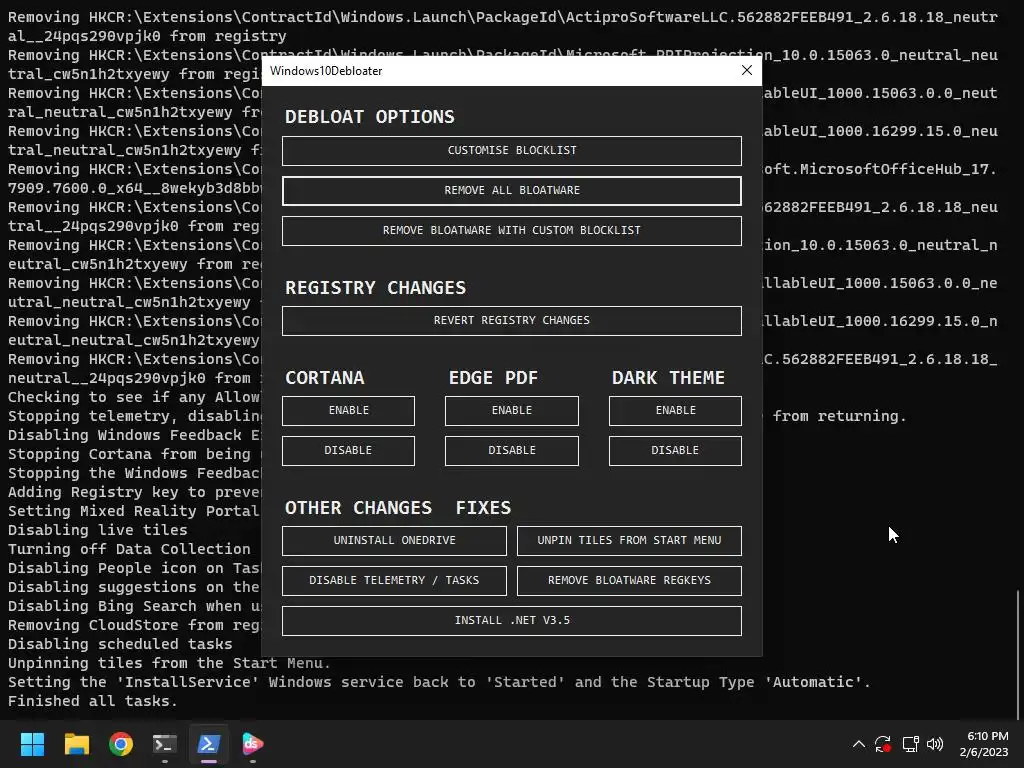Image resolution: width=1024 pixels, height=768 pixels.
Task: Open the sync update tray icon
Action: pos(883,744)
